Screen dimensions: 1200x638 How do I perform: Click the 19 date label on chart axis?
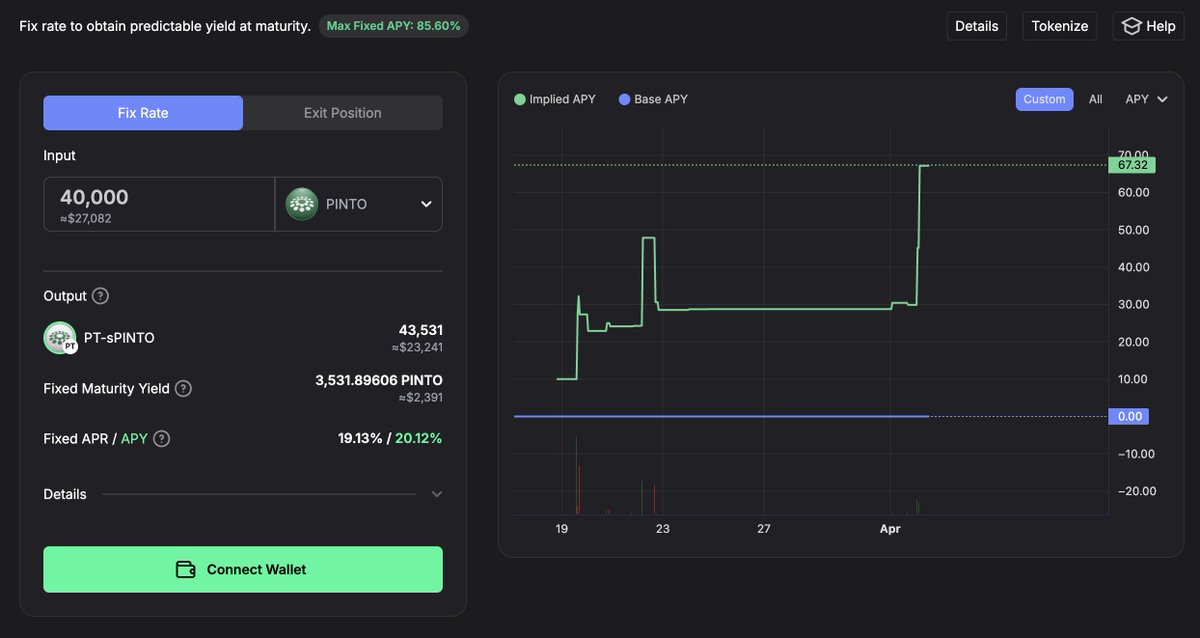pos(562,529)
